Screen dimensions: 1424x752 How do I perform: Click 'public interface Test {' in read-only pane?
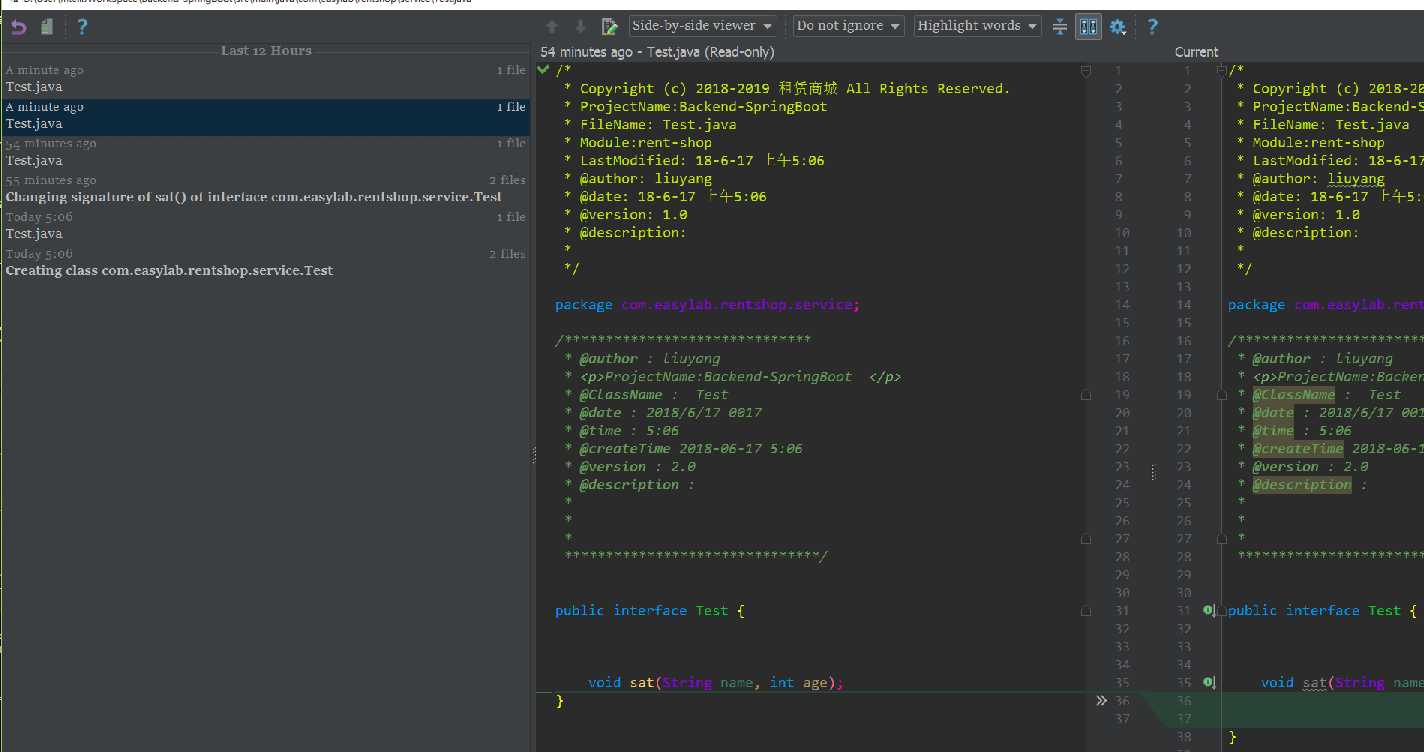(650, 611)
